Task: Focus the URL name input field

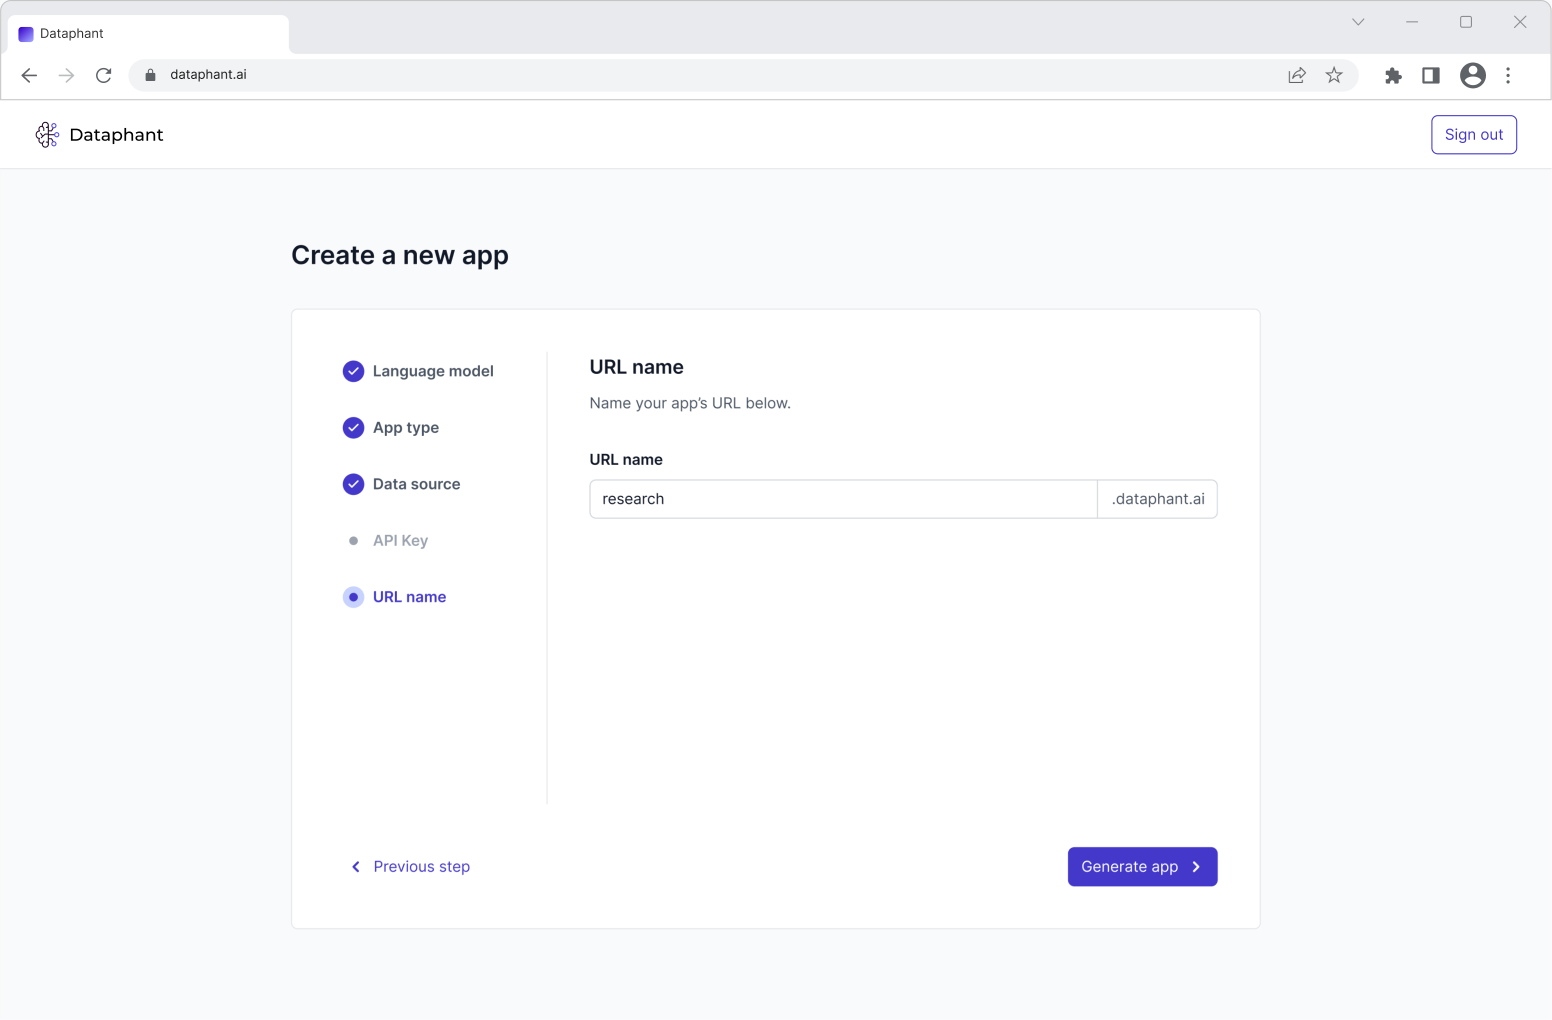Action: coord(842,499)
